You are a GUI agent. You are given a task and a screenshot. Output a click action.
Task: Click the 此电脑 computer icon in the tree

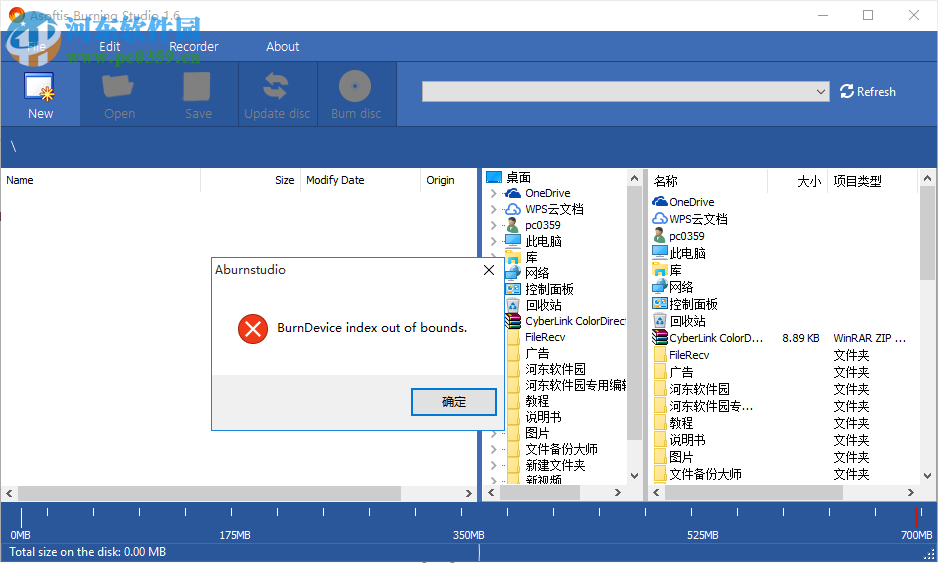coord(513,241)
